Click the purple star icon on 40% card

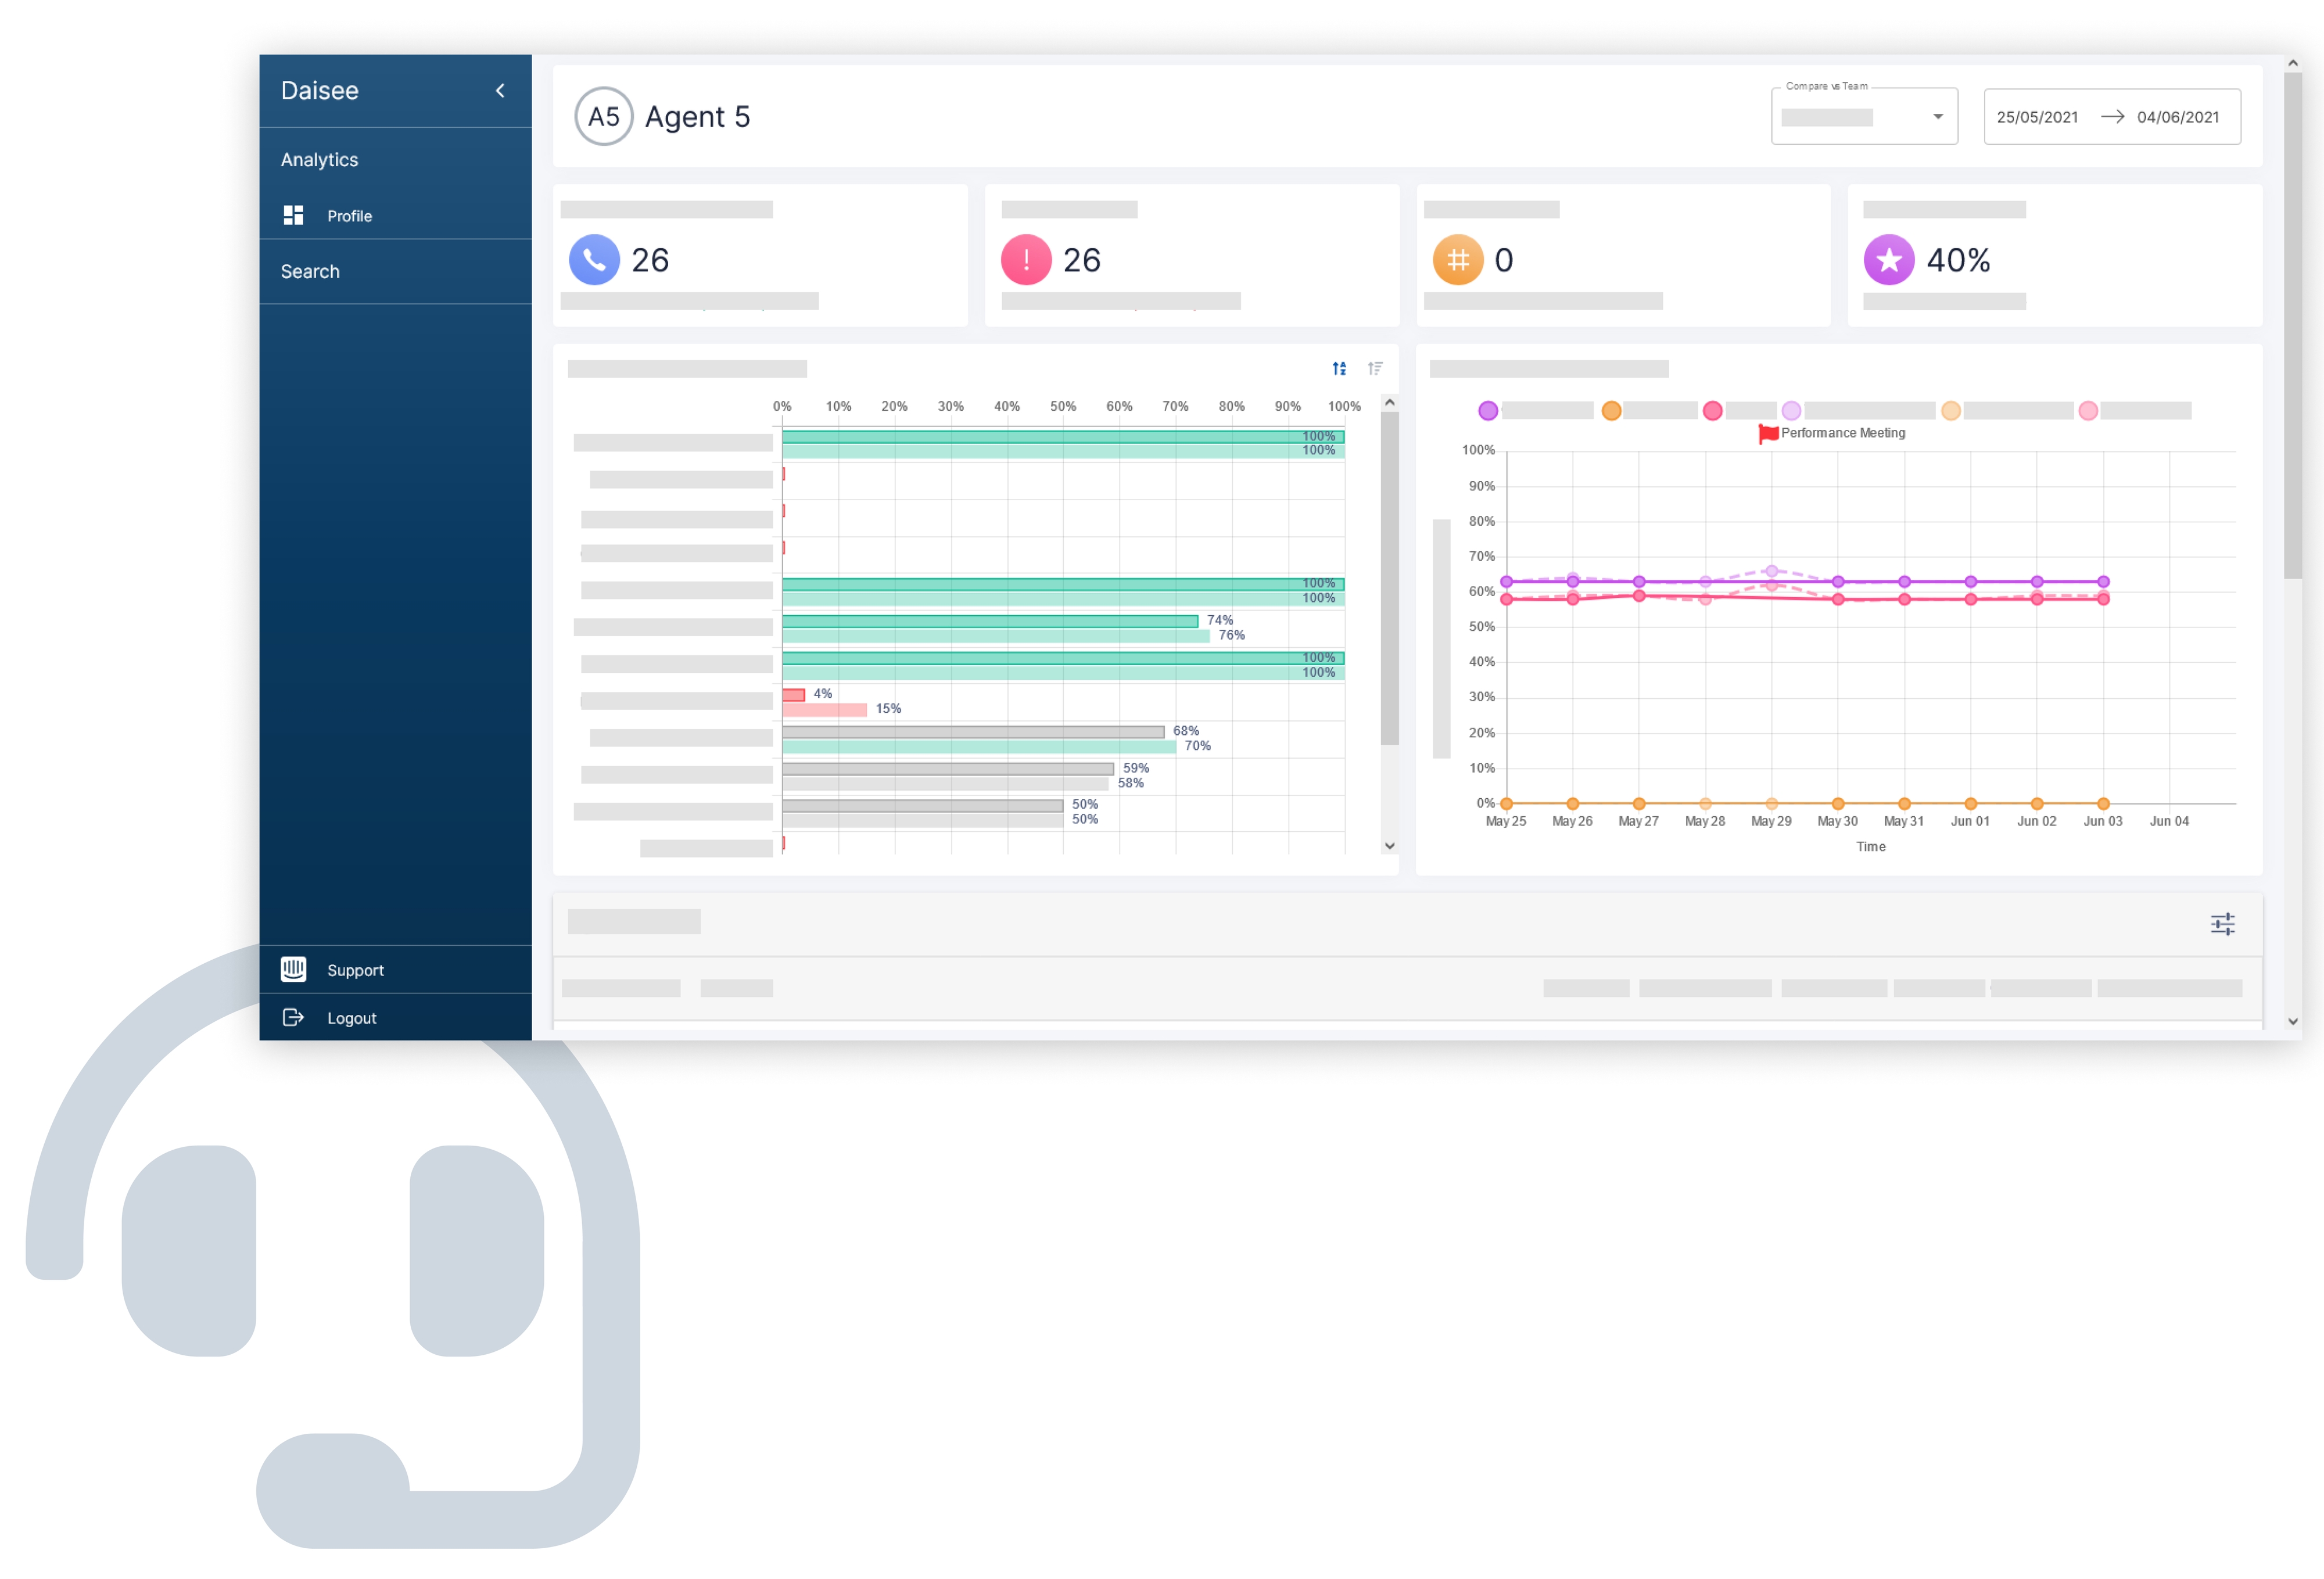coord(1889,259)
